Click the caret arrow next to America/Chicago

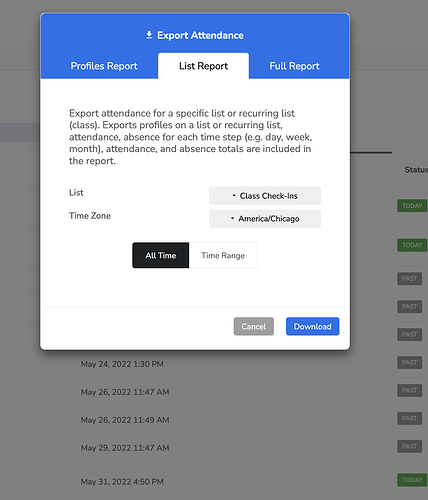(x=232, y=219)
